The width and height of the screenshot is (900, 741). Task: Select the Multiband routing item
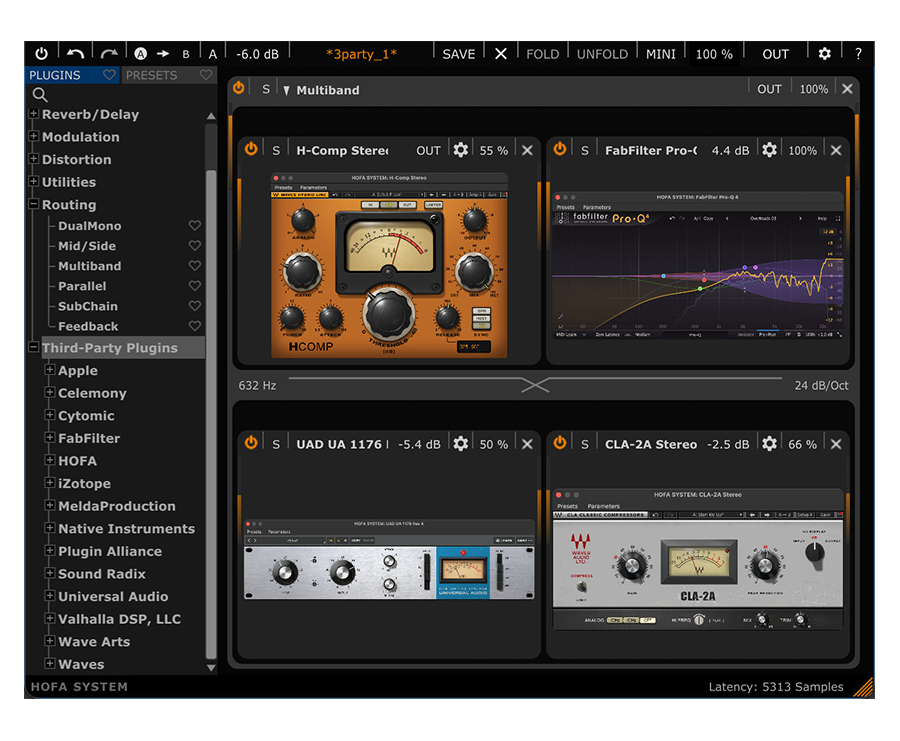click(90, 266)
